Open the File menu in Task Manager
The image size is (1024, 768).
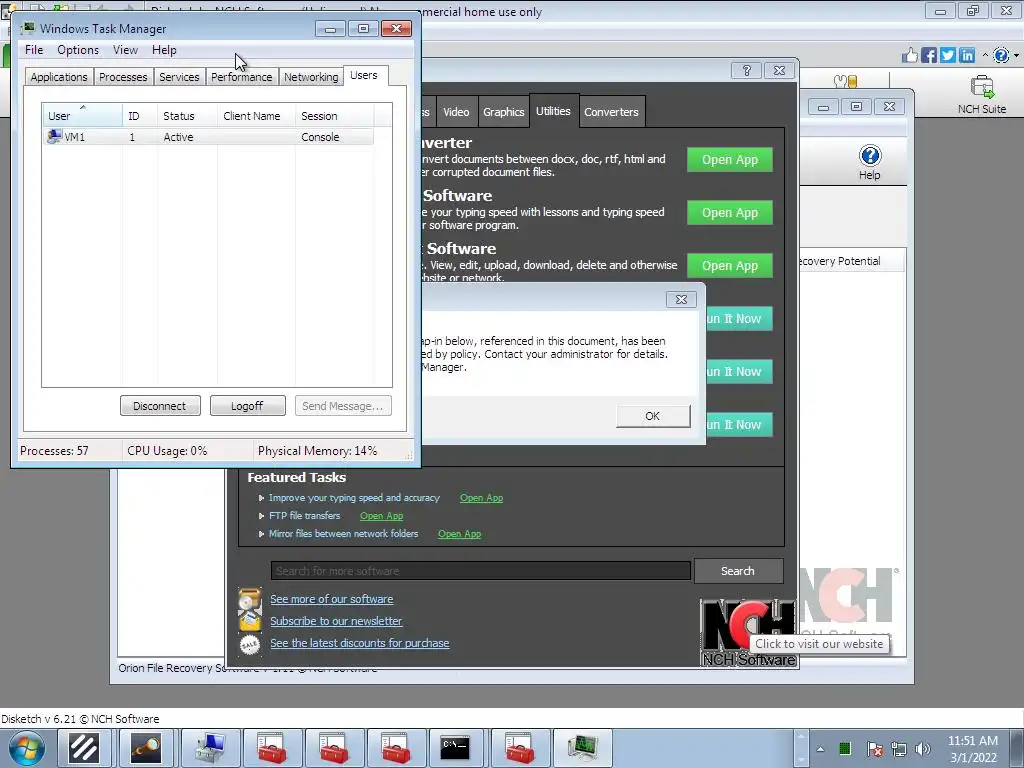(34, 50)
